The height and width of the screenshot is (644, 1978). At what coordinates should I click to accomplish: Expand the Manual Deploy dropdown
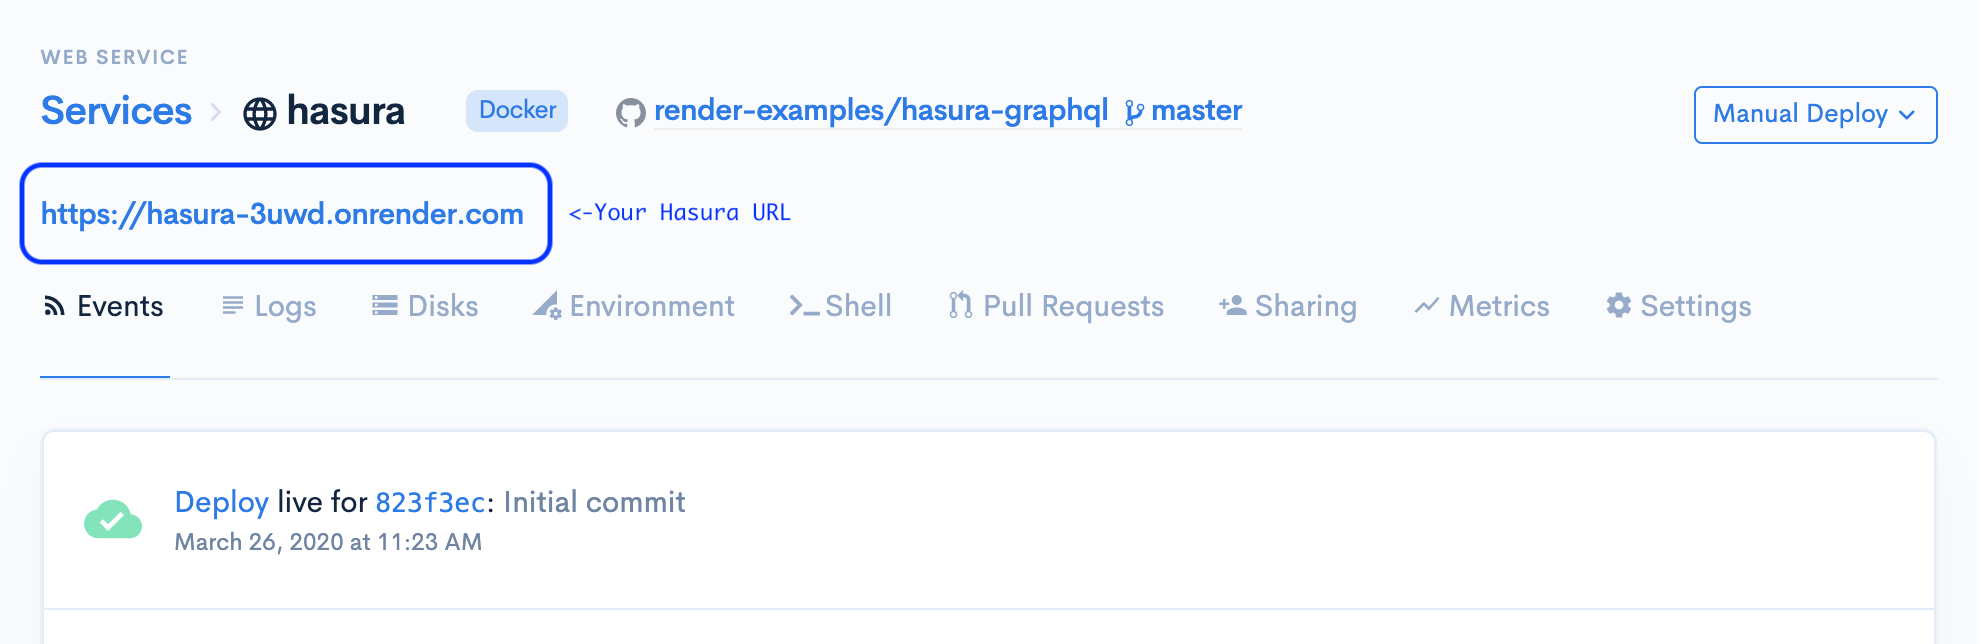(1815, 114)
